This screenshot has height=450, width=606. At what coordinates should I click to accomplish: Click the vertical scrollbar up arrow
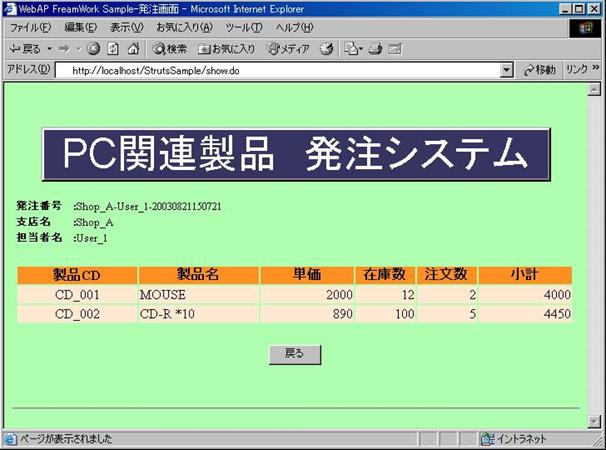click(594, 89)
